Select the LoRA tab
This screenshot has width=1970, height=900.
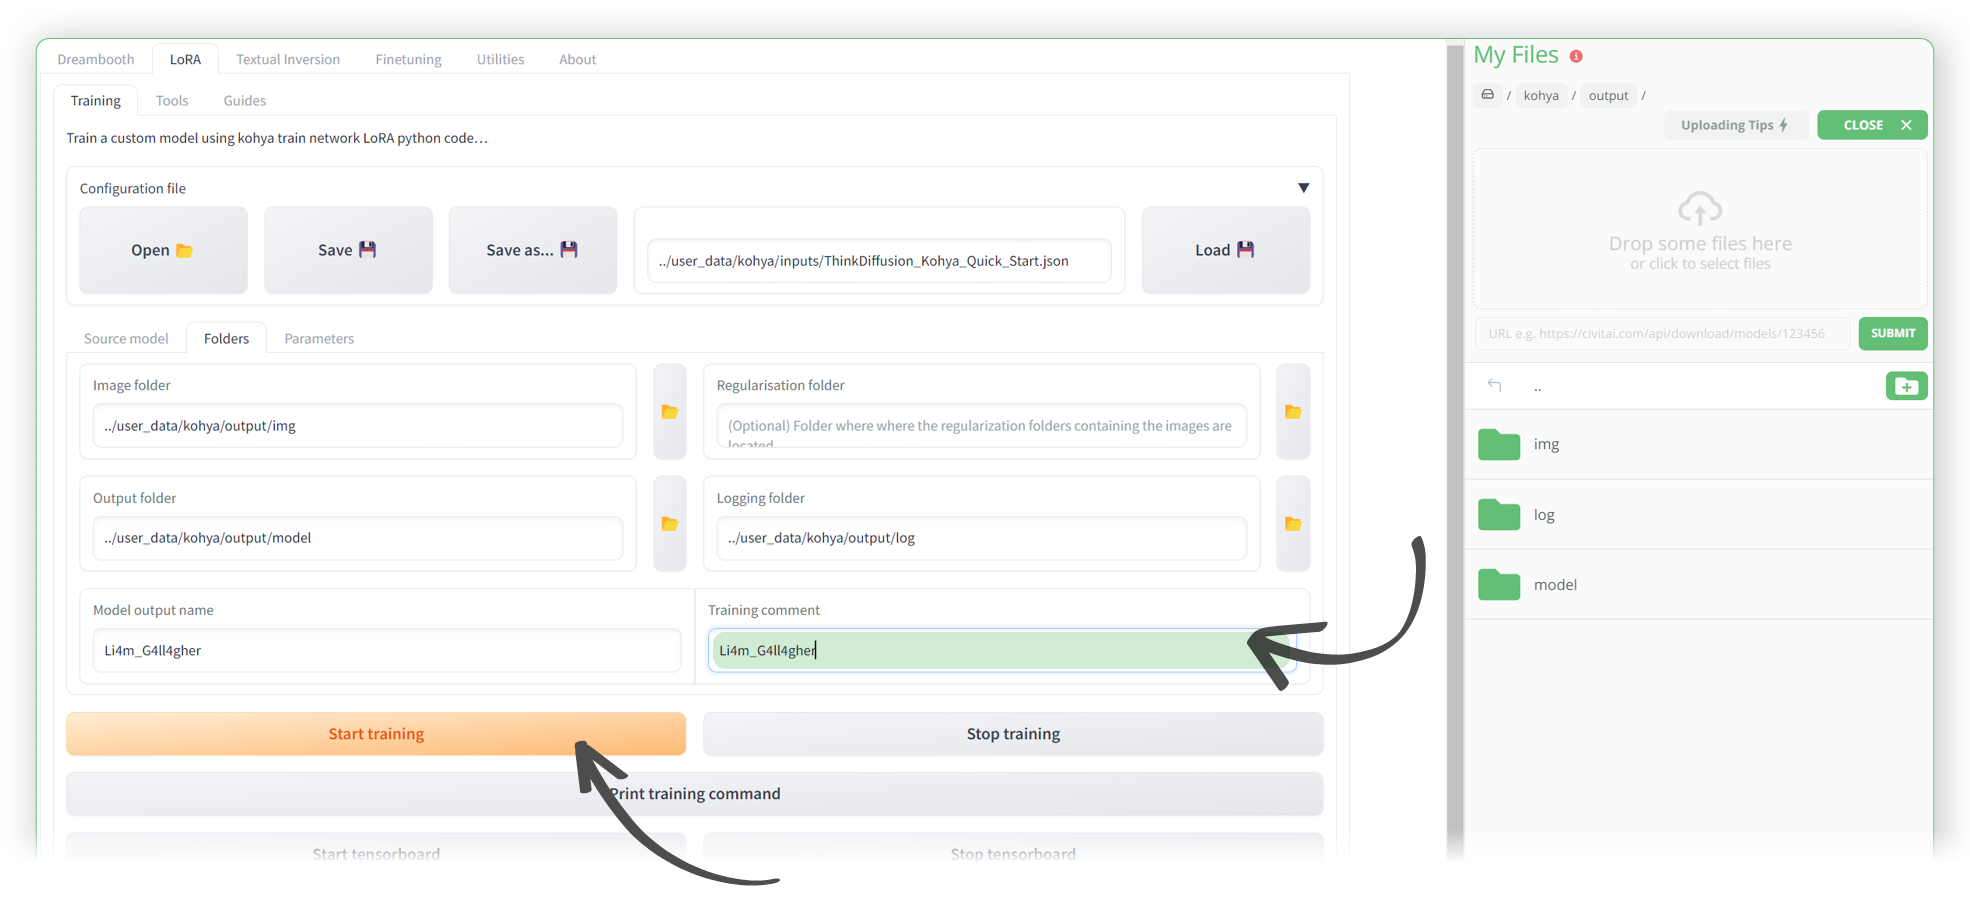185,59
